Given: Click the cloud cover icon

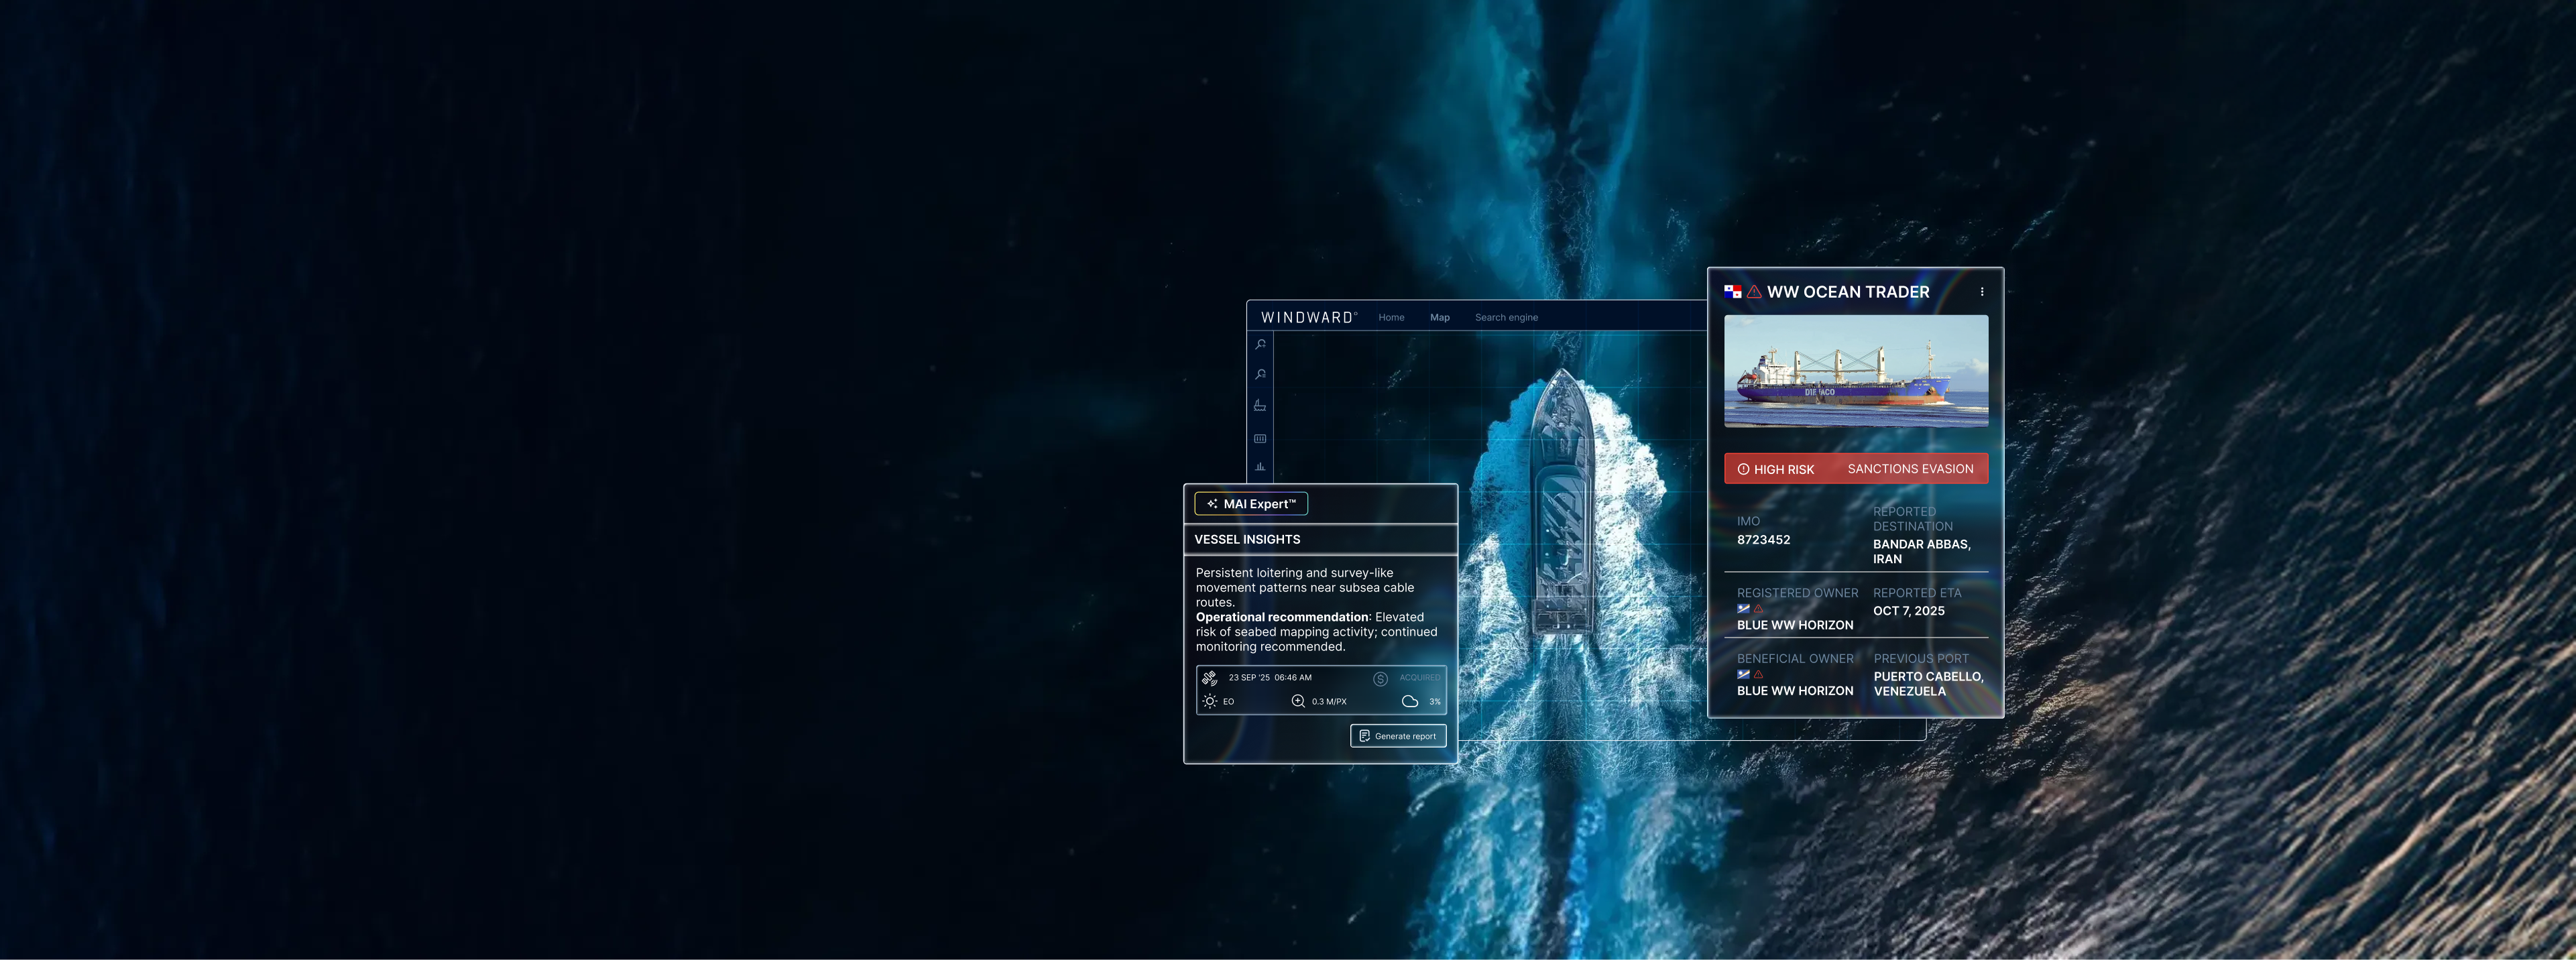Looking at the screenshot, I should click(1410, 701).
